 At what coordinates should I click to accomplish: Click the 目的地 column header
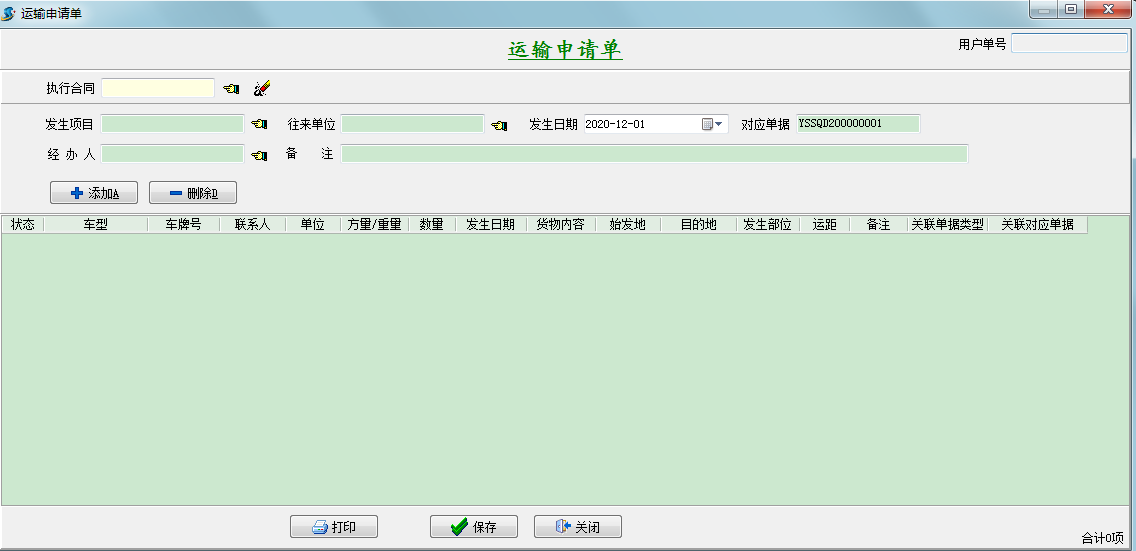click(698, 224)
